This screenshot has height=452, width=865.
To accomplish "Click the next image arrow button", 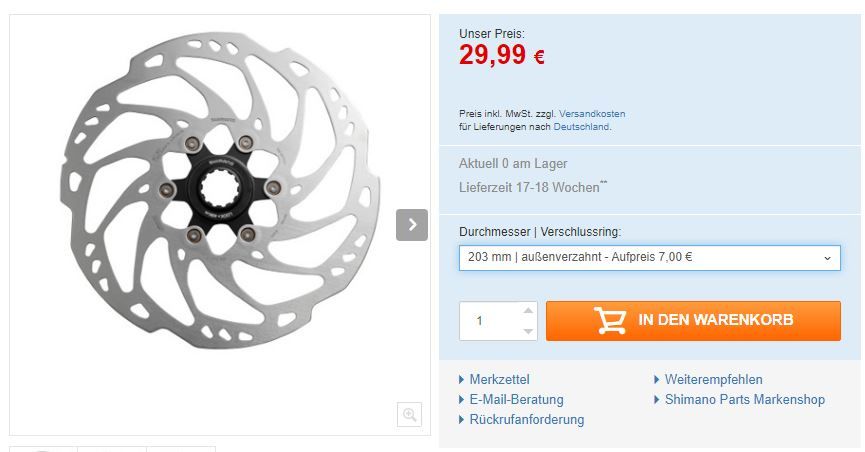I will tap(412, 225).
